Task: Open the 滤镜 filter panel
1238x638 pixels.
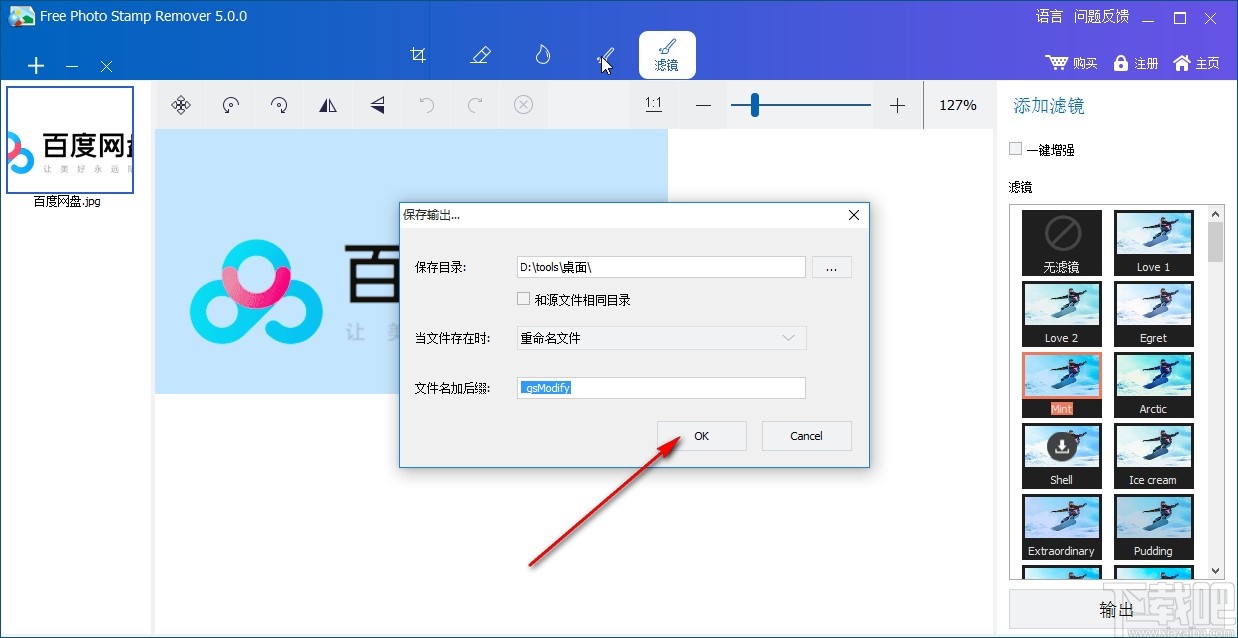Action: click(666, 55)
